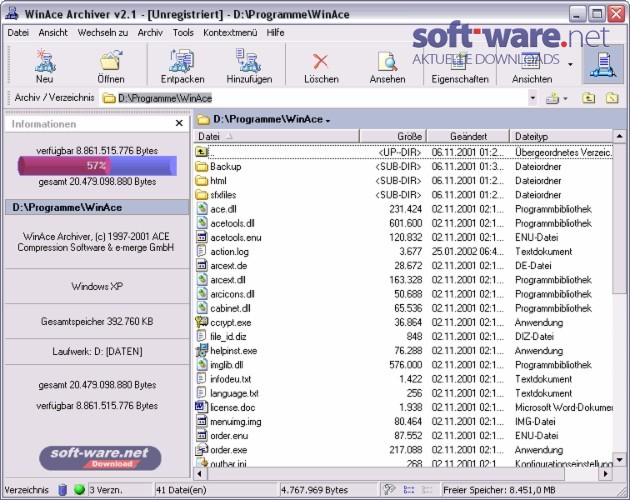Select the menuimg.img file name

click(x=235, y=422)
